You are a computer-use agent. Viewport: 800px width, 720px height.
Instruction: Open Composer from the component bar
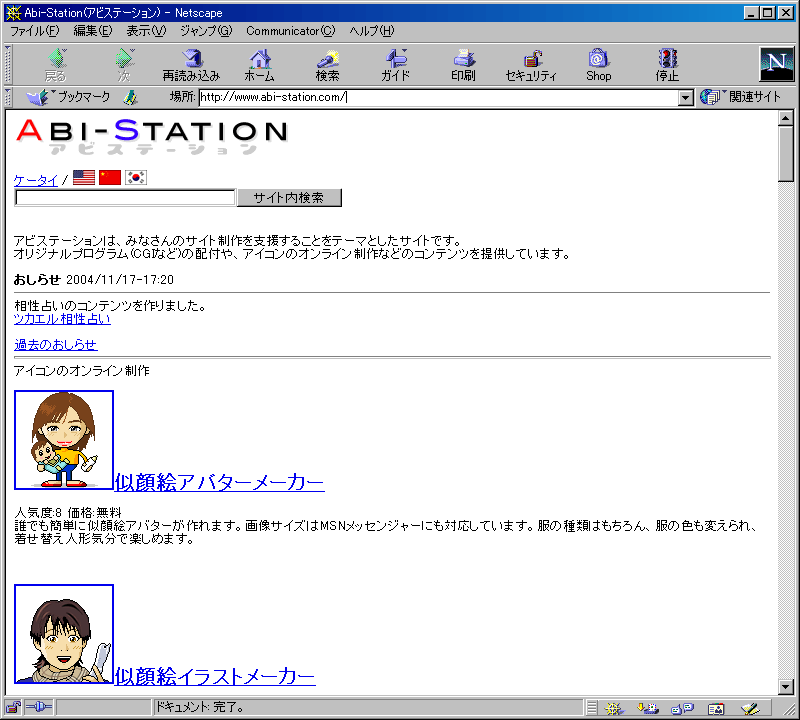[750, 708]
